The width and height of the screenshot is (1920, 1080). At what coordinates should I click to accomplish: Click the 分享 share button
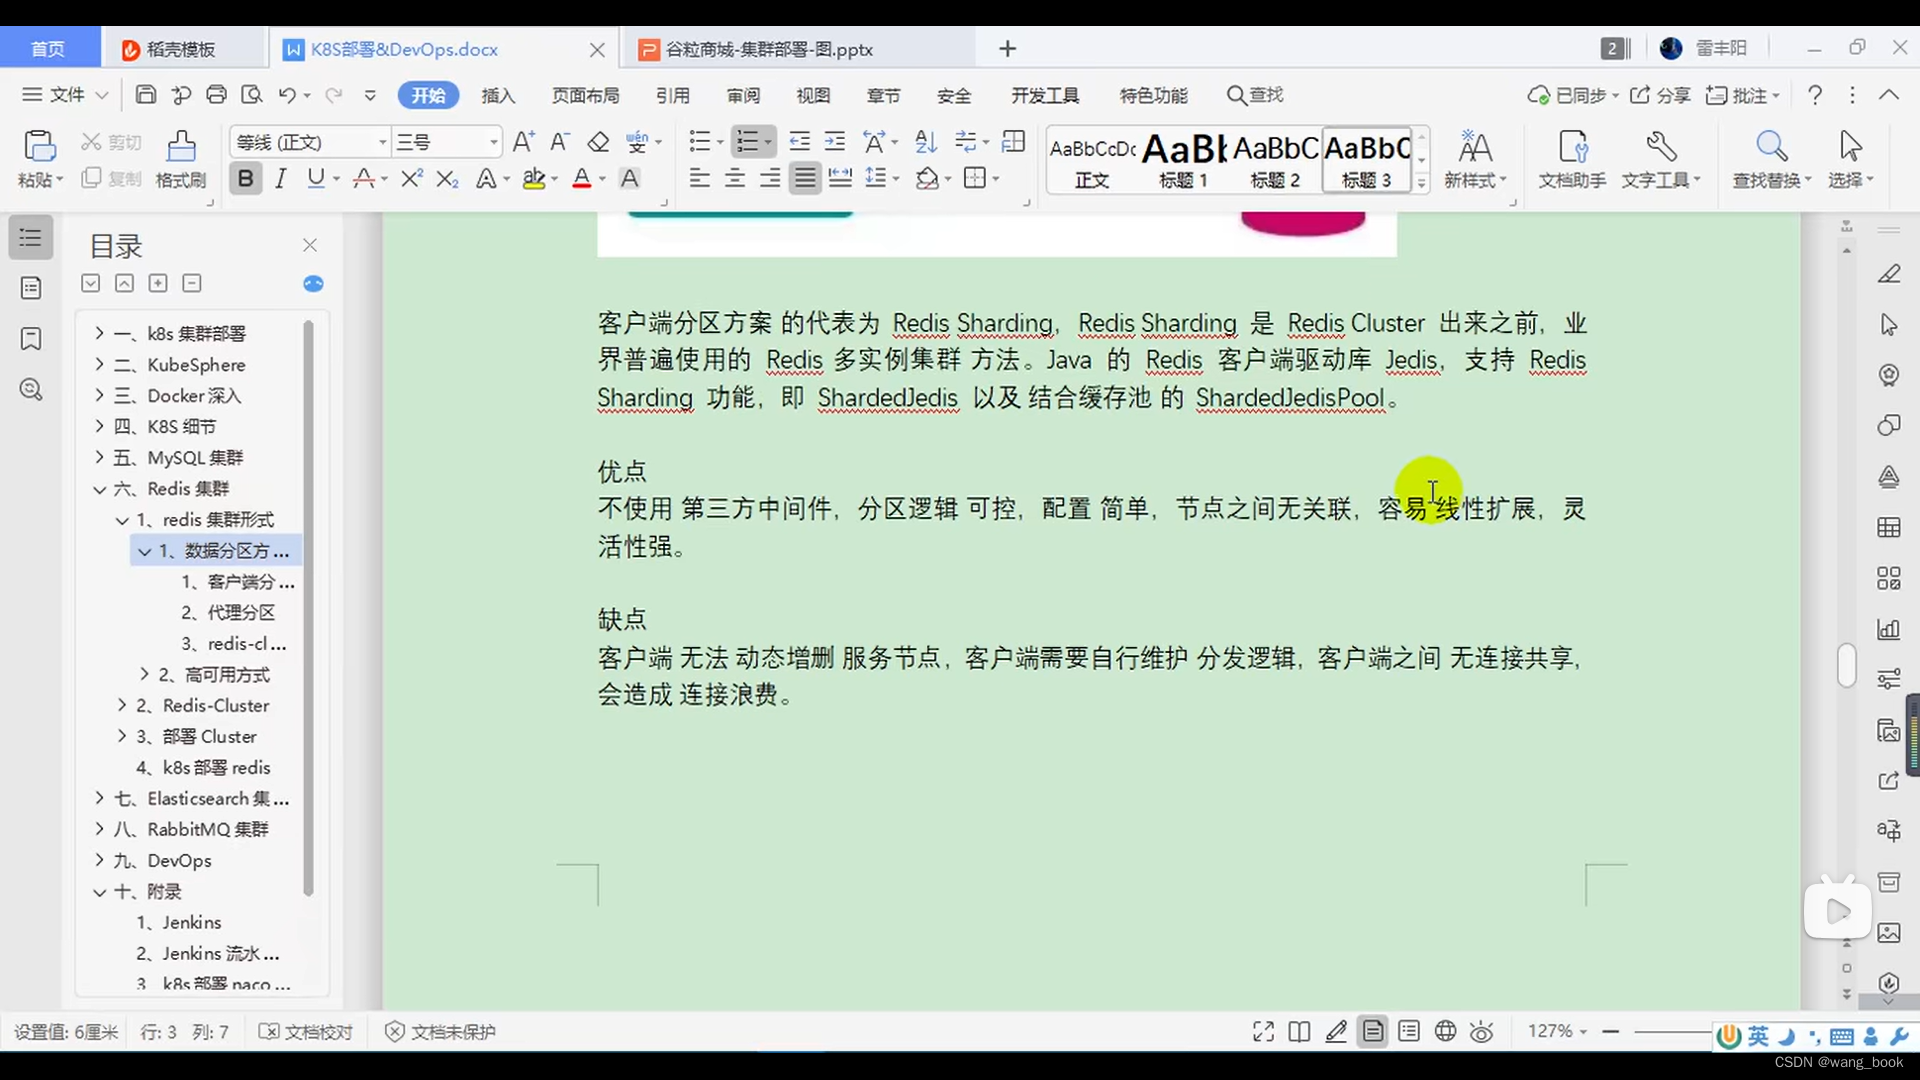click(1660, 95)
